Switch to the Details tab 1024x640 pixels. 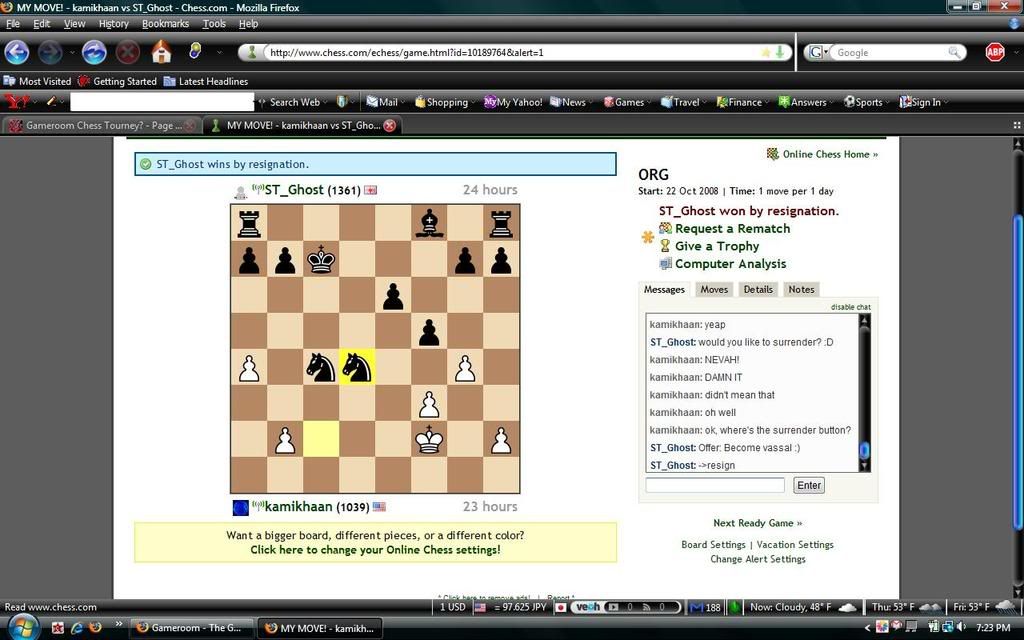[758, 289]
